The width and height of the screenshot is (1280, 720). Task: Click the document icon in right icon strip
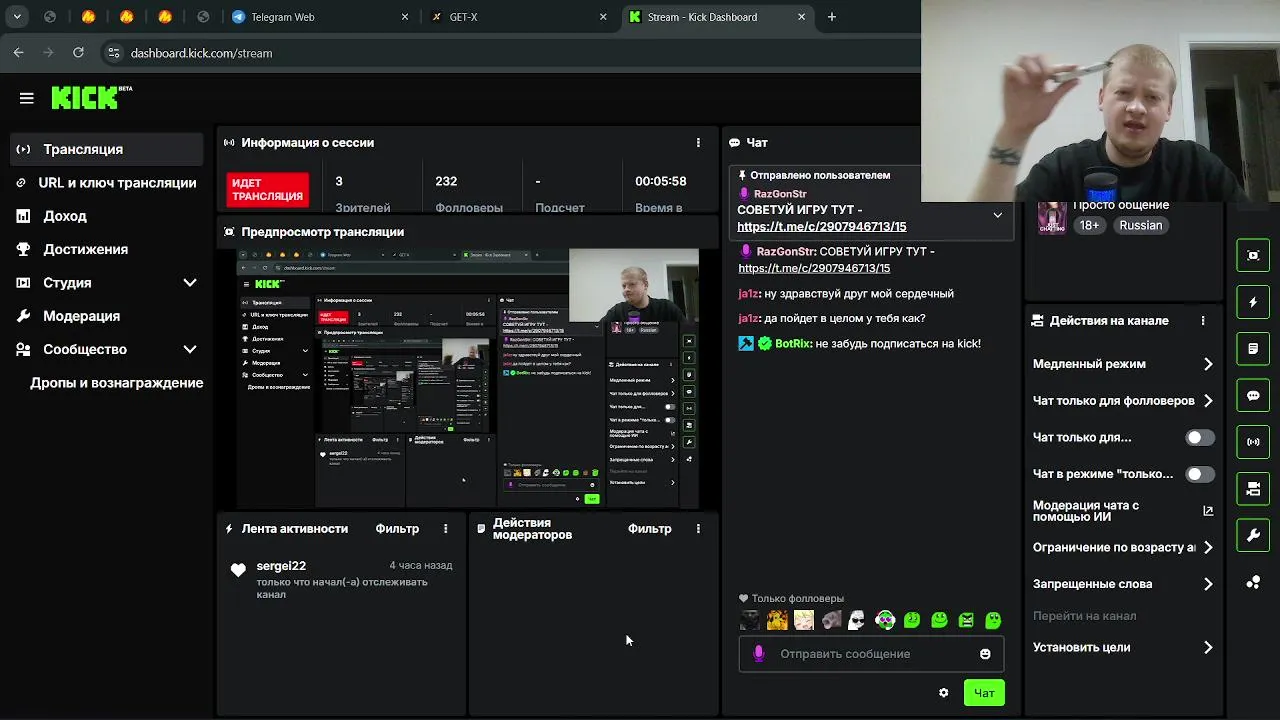click(1253, 349)
